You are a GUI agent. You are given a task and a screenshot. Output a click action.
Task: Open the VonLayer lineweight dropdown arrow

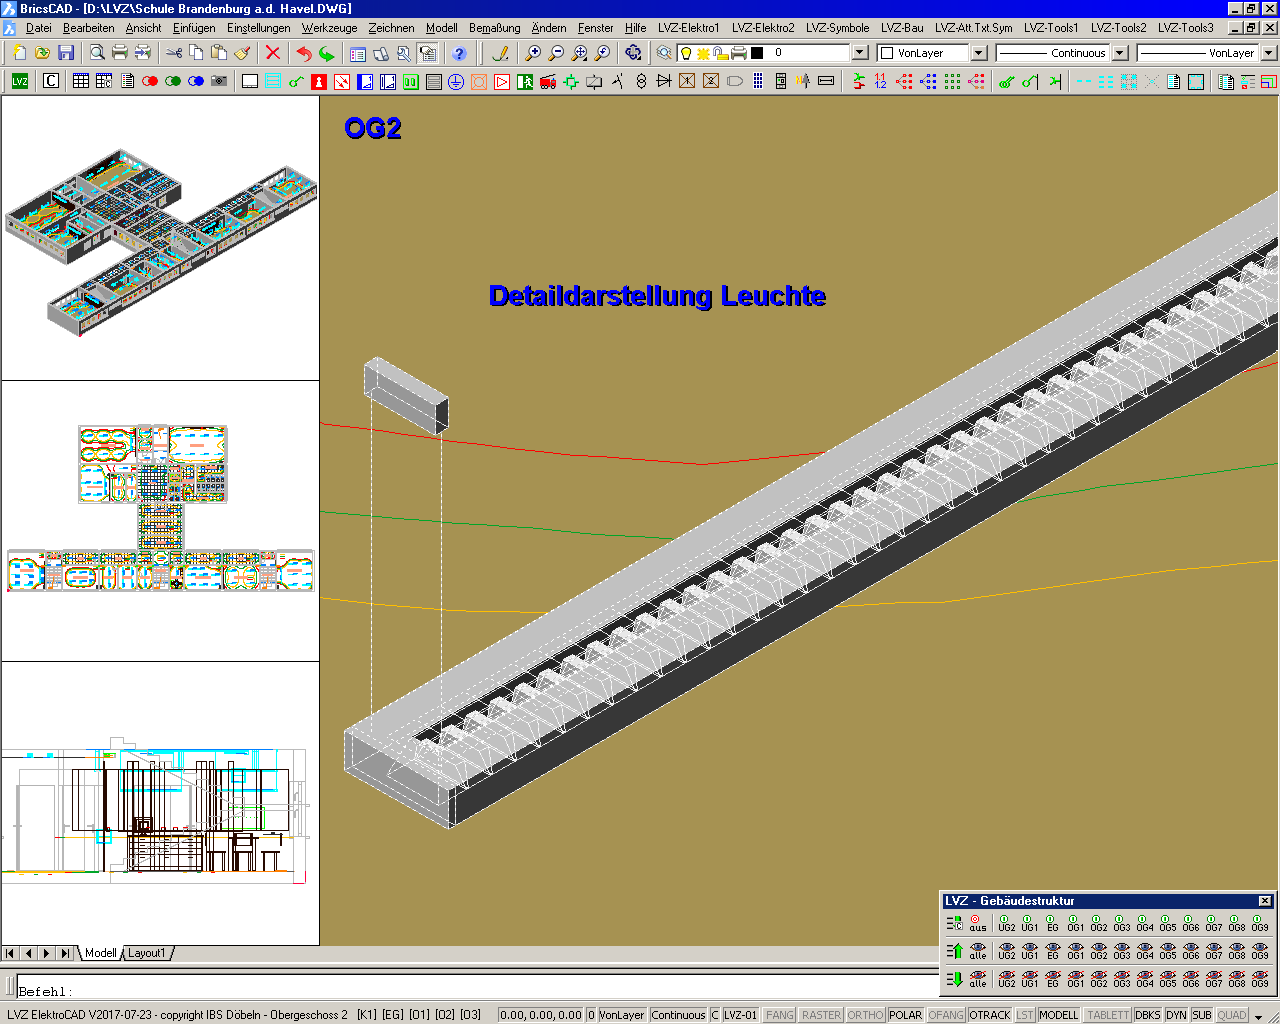click(x=1268, y=53)
